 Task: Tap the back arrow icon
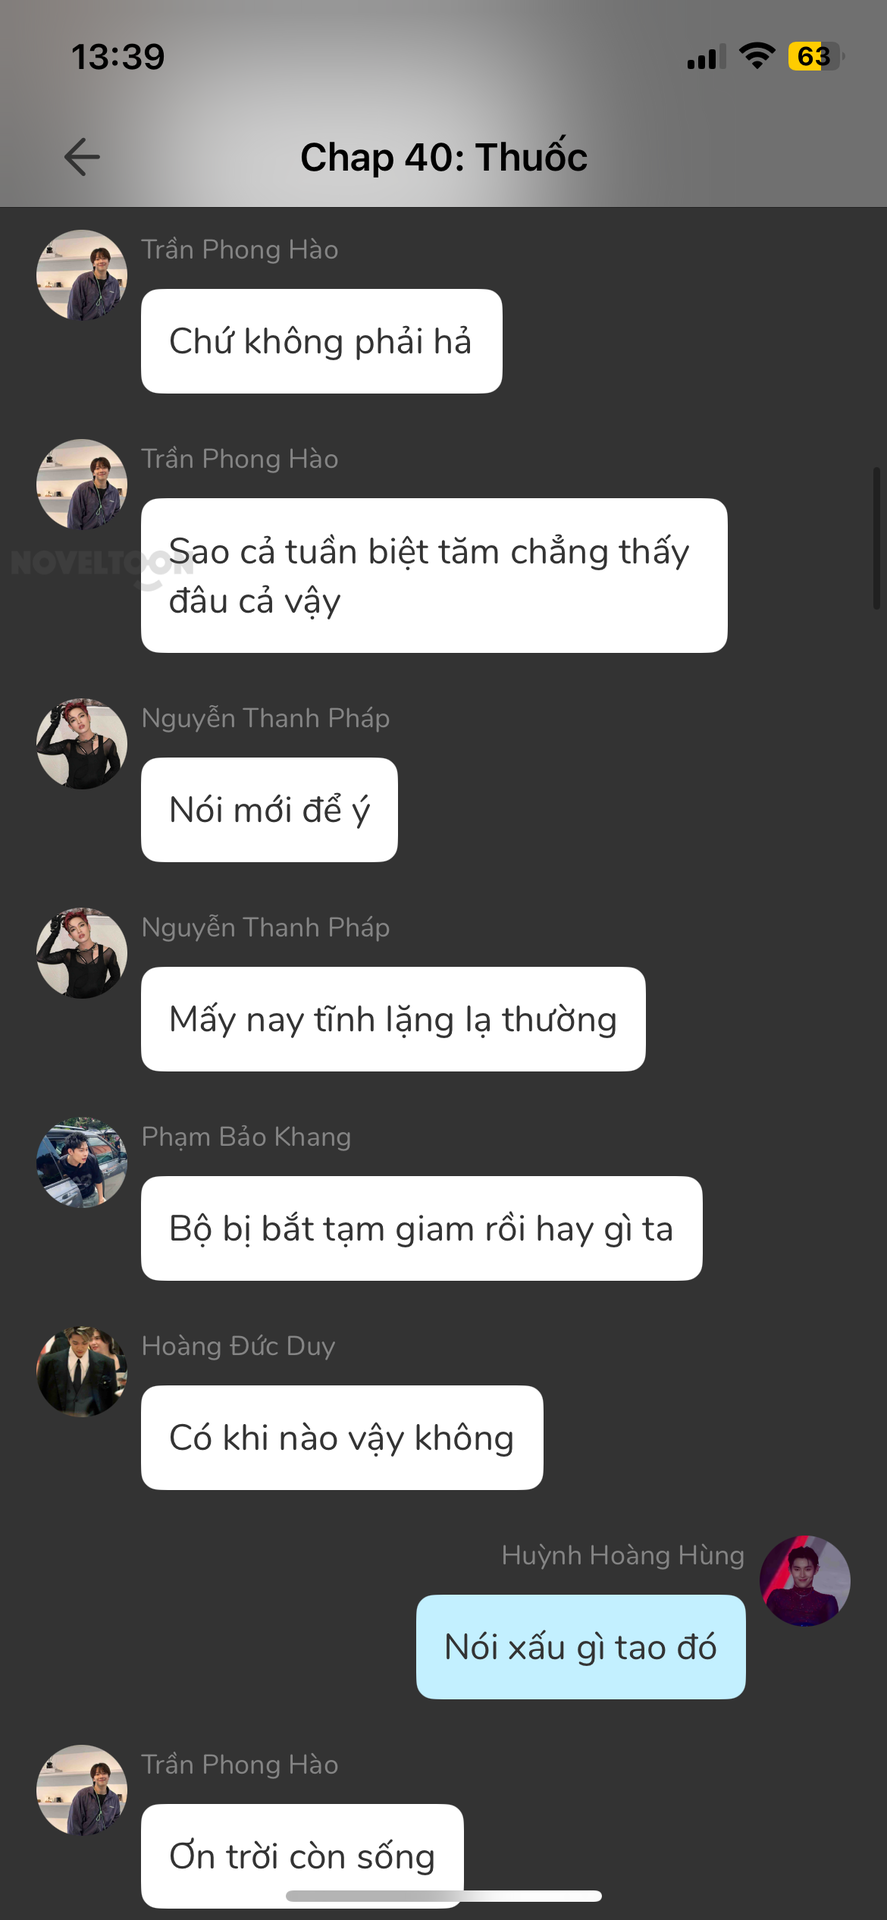point(82,157)
